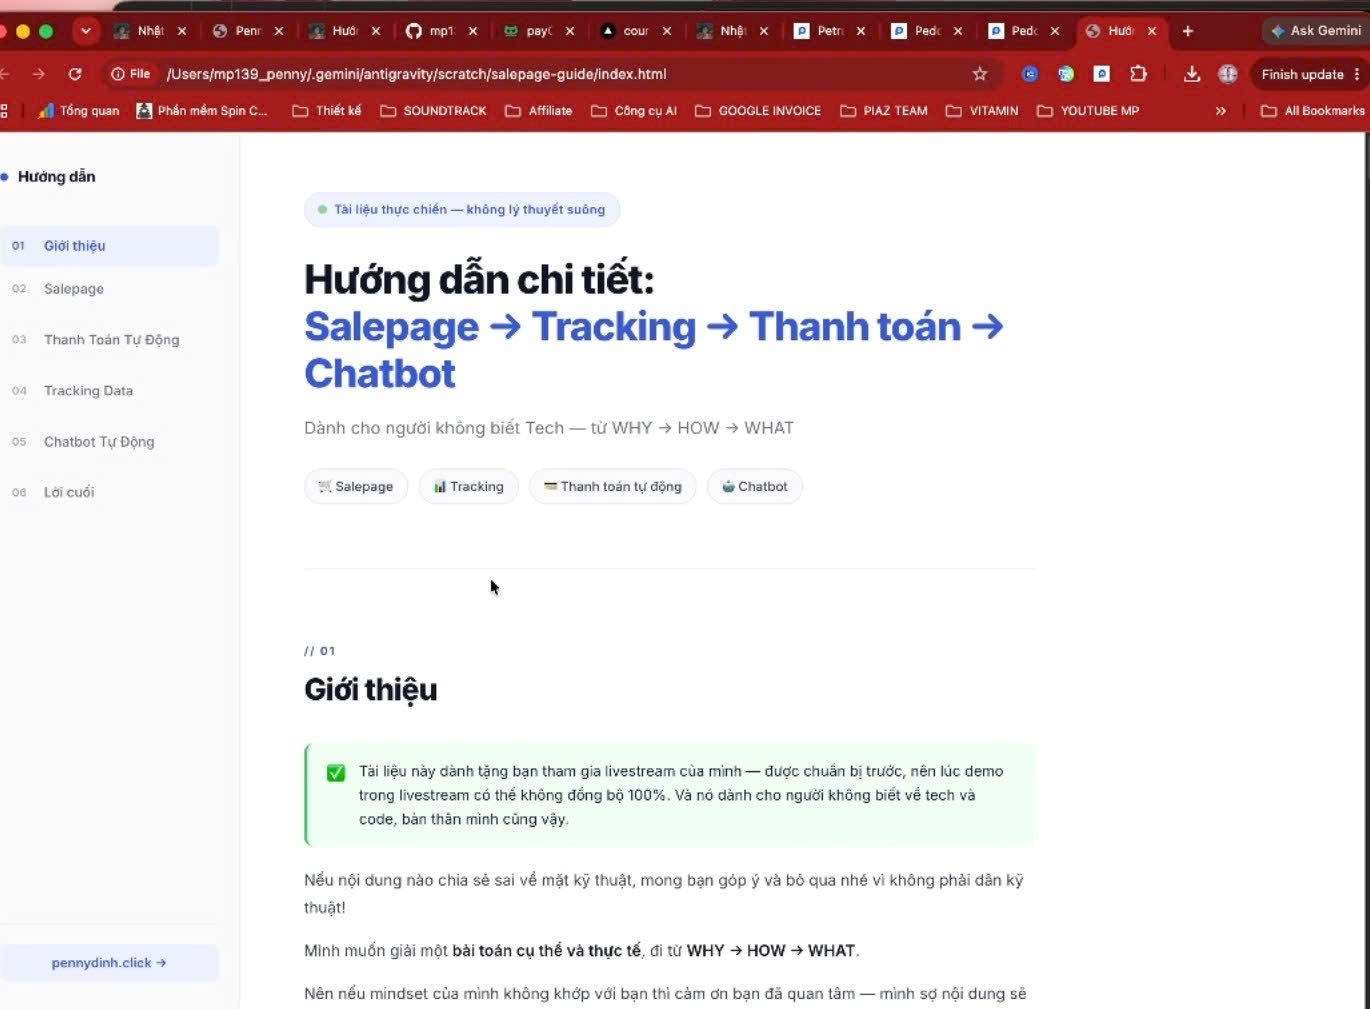Go forward in browser history
1370x1009 pixels.
click(x=38, y=74)
